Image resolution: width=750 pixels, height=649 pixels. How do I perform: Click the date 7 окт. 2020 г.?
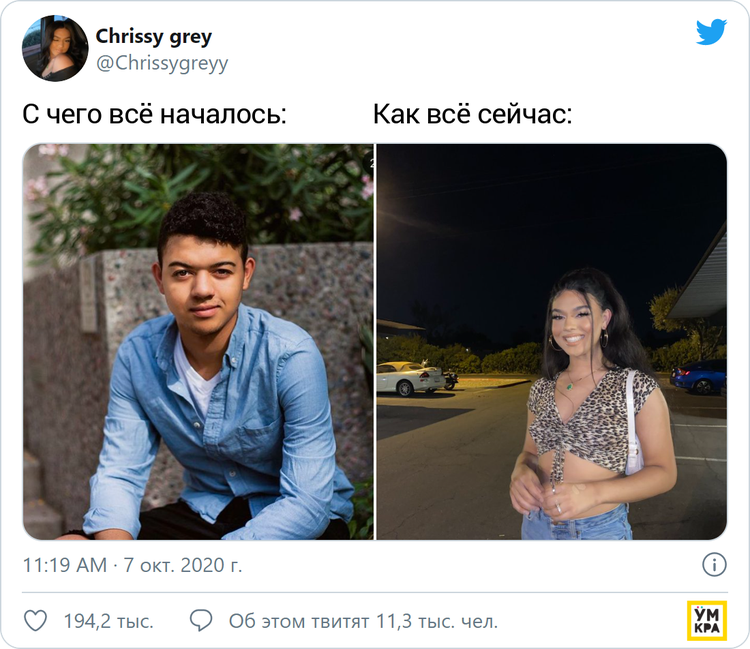click(x=183, y=565)
